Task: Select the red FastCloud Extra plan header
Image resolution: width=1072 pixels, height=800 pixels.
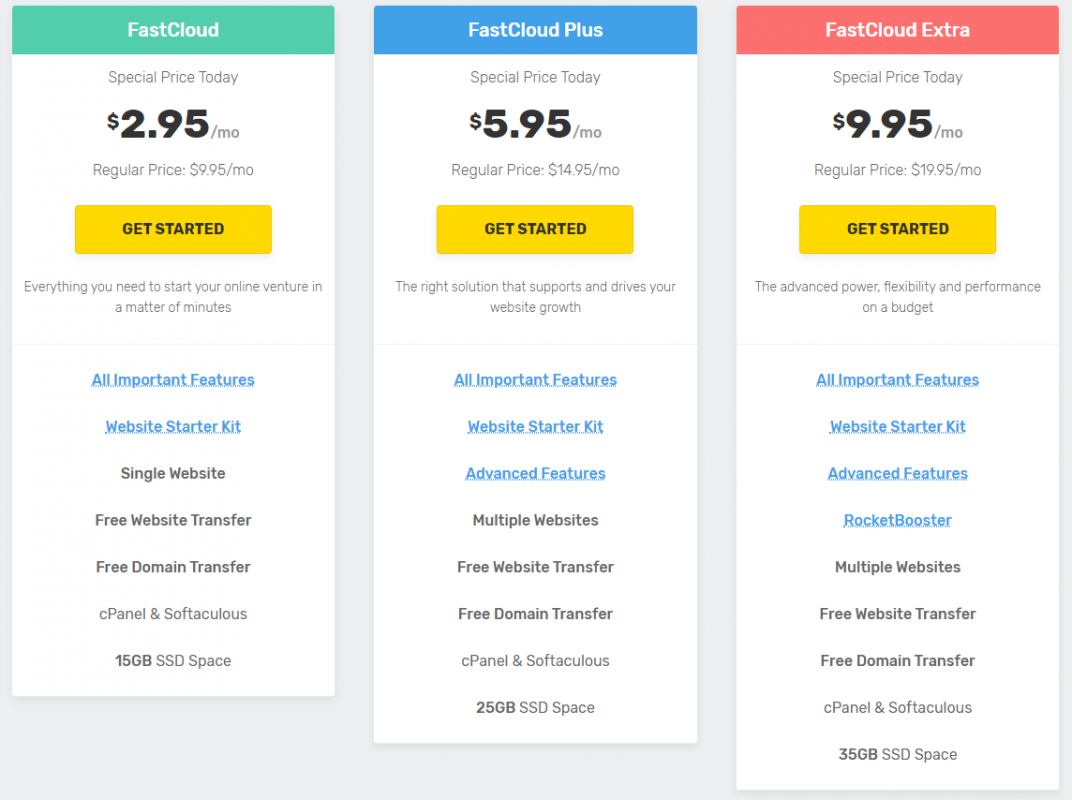Action: tap(898, 30)
